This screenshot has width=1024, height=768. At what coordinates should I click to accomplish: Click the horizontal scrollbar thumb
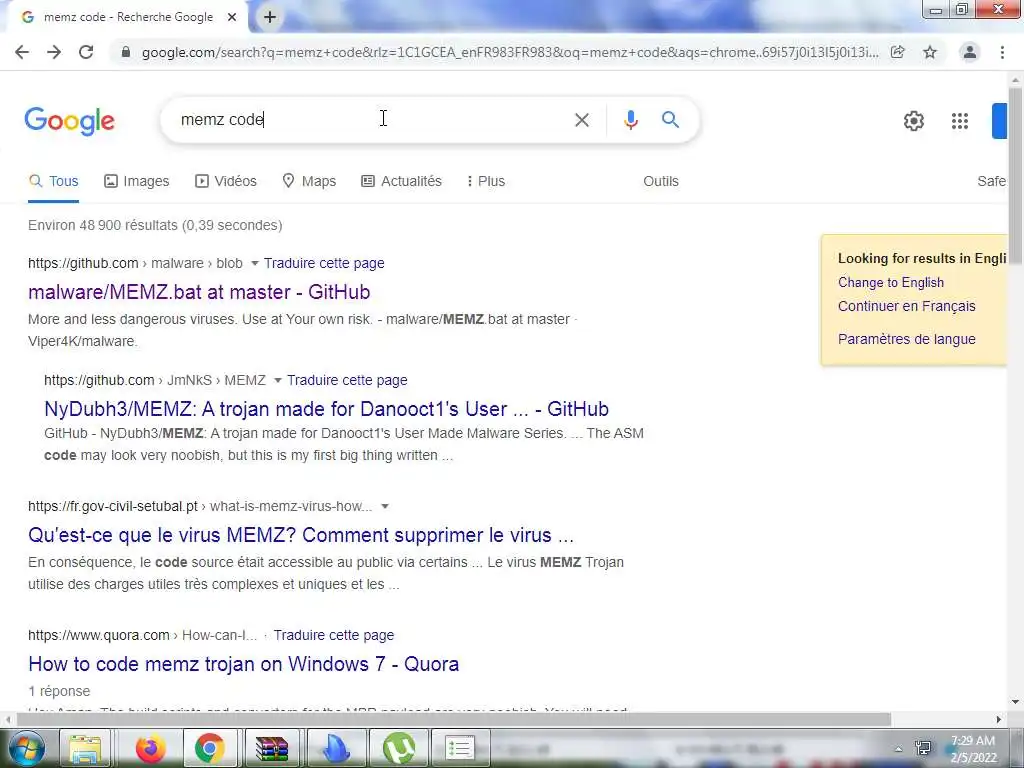(453, 719)
